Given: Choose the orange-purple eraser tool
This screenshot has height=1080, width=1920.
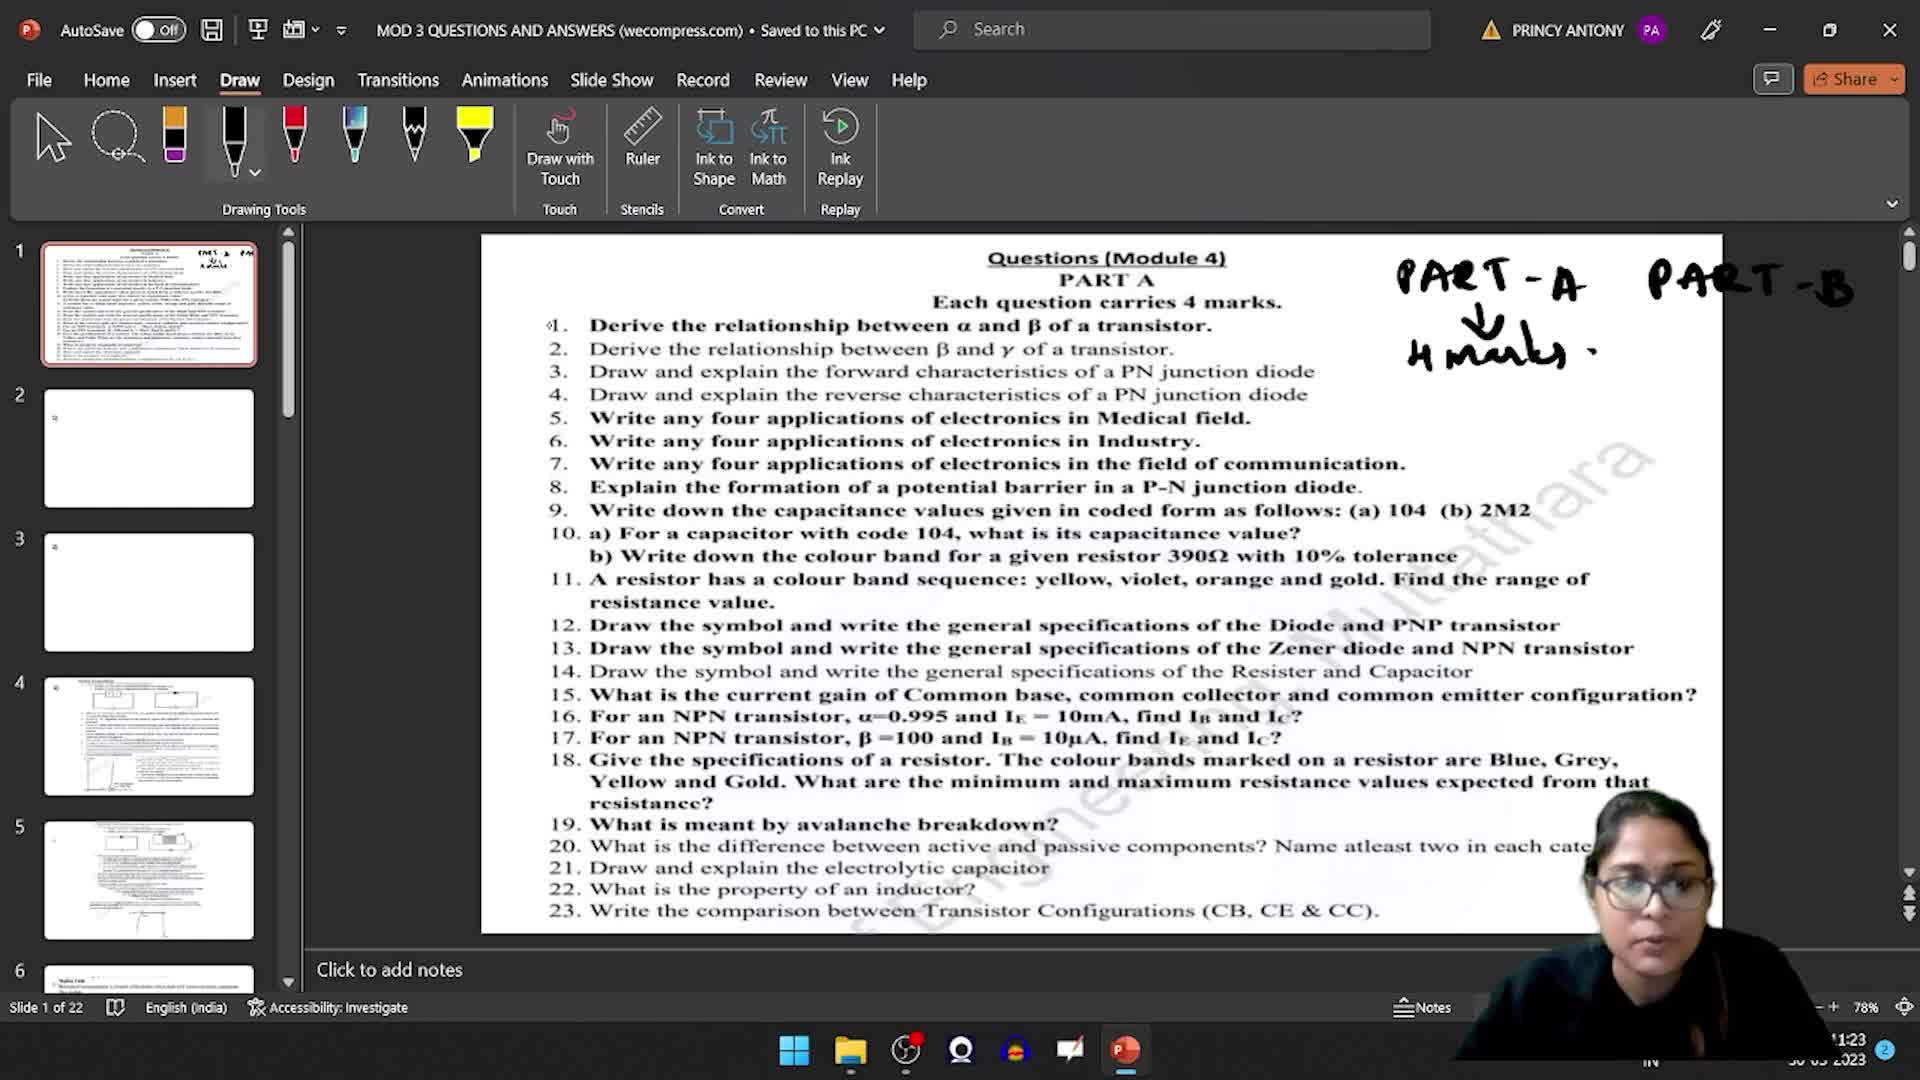Looking at the screenshot, I should point(175,137).
